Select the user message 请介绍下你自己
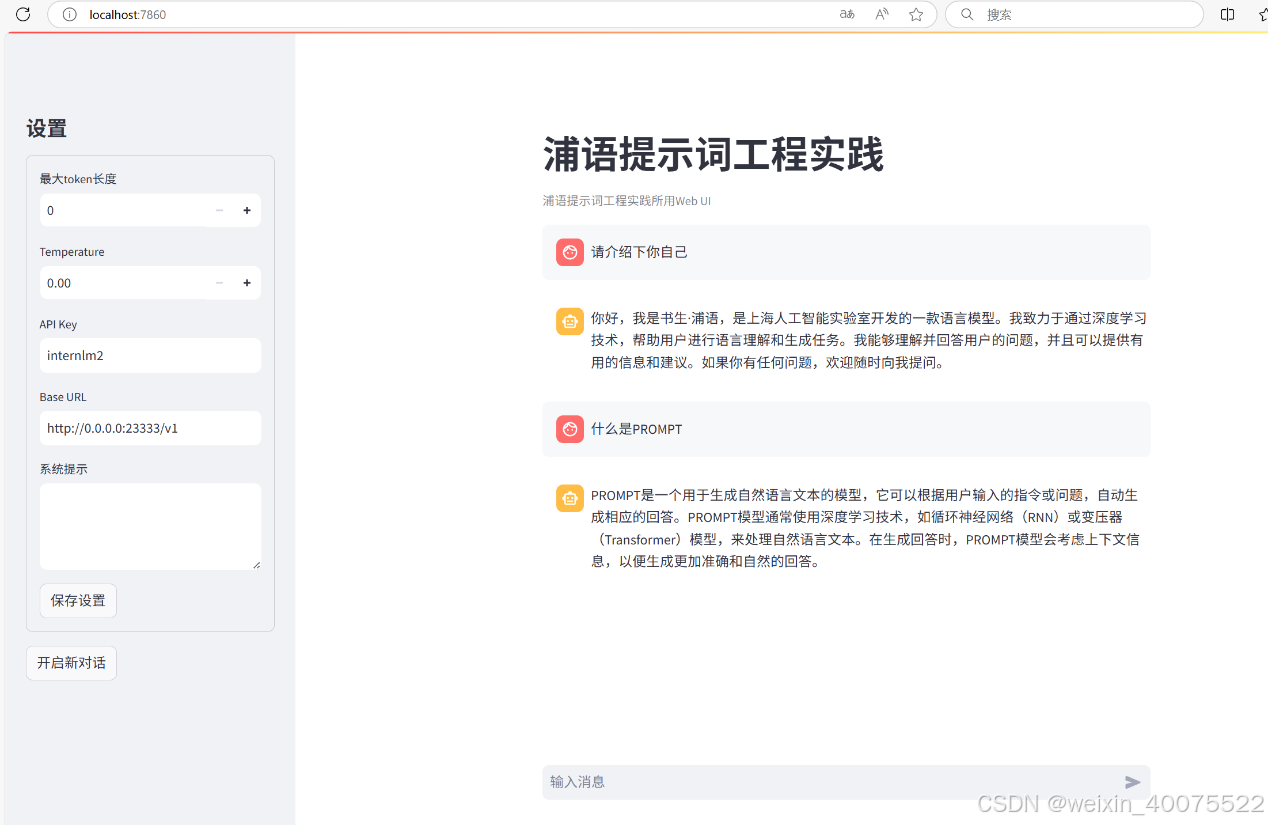 point(639,252)
